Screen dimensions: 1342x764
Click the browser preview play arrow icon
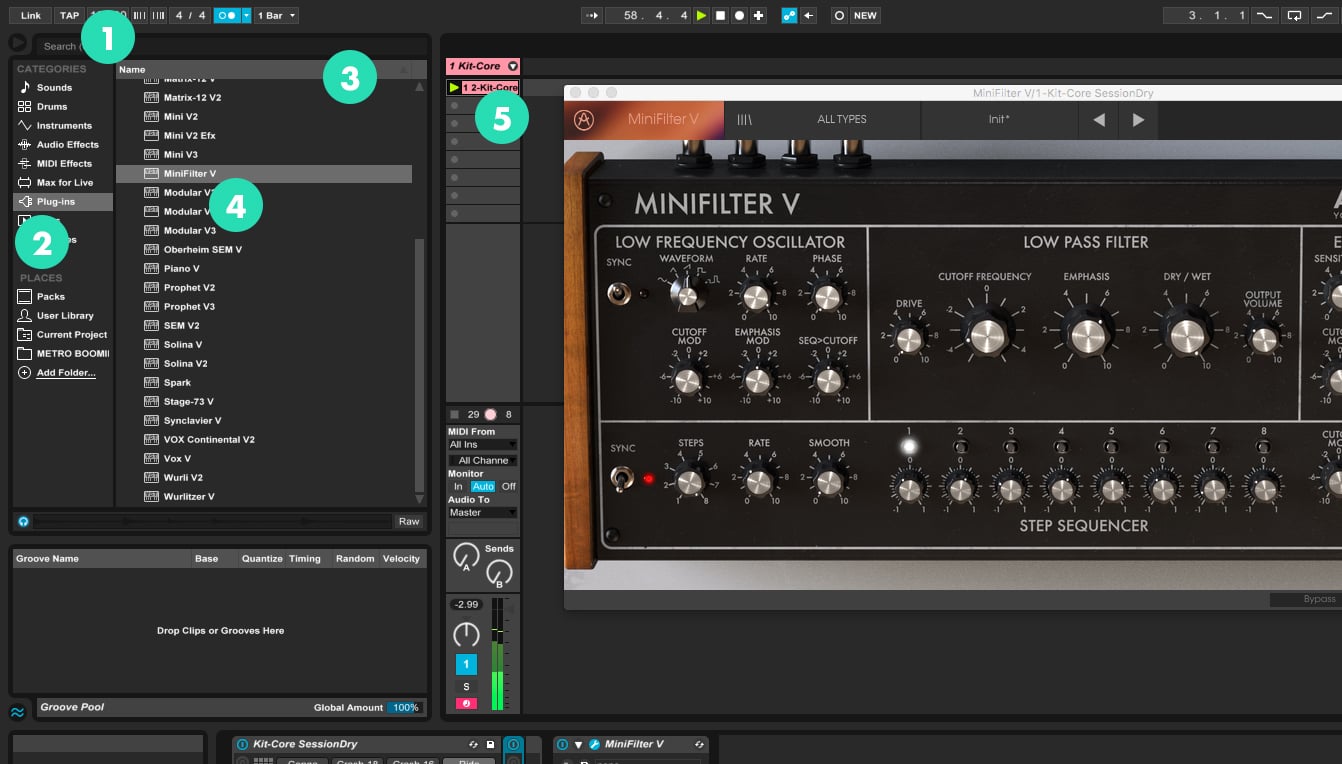tap(17, 43)
